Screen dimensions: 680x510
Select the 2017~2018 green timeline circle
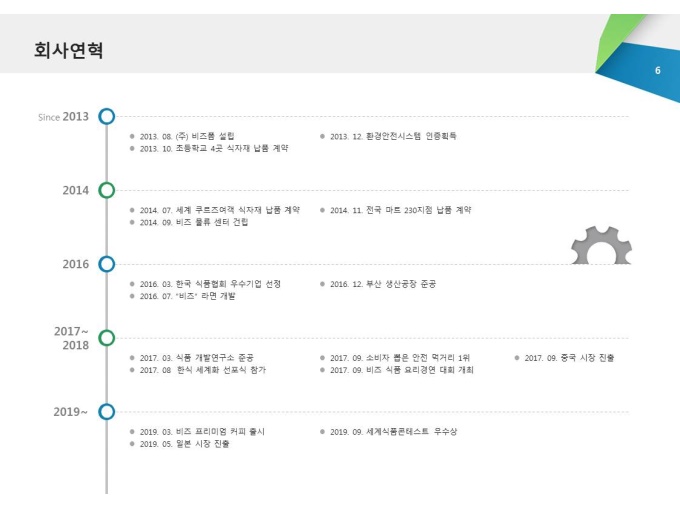(107, 338)
